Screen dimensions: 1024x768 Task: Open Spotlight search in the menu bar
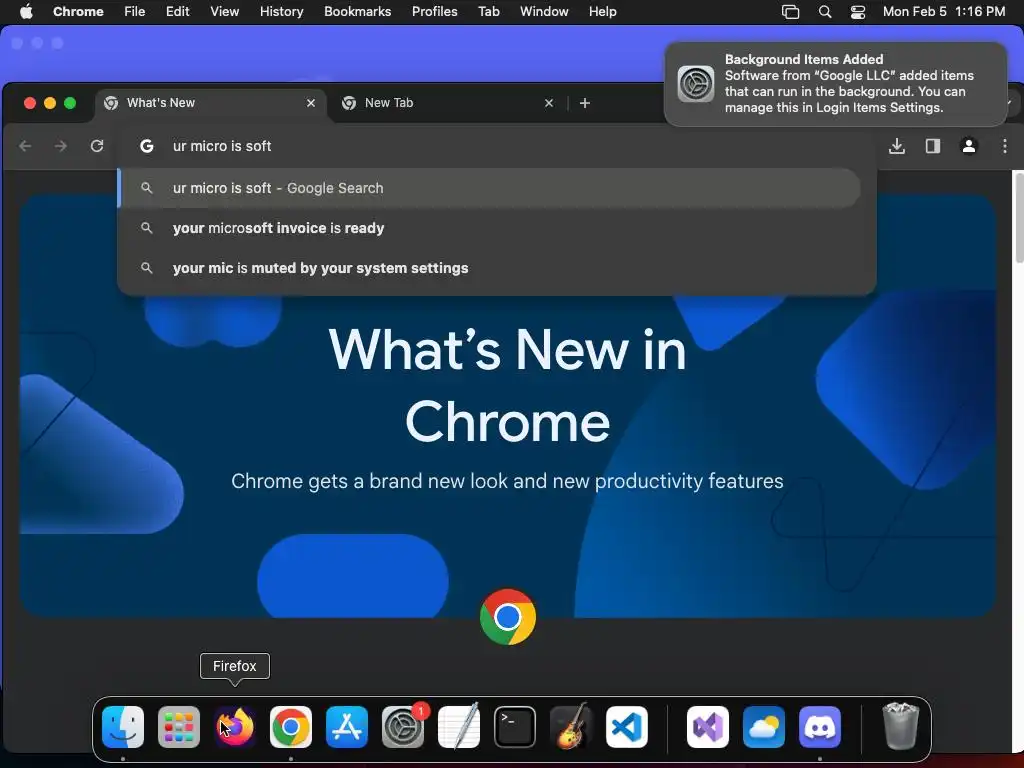pos(825,12)
